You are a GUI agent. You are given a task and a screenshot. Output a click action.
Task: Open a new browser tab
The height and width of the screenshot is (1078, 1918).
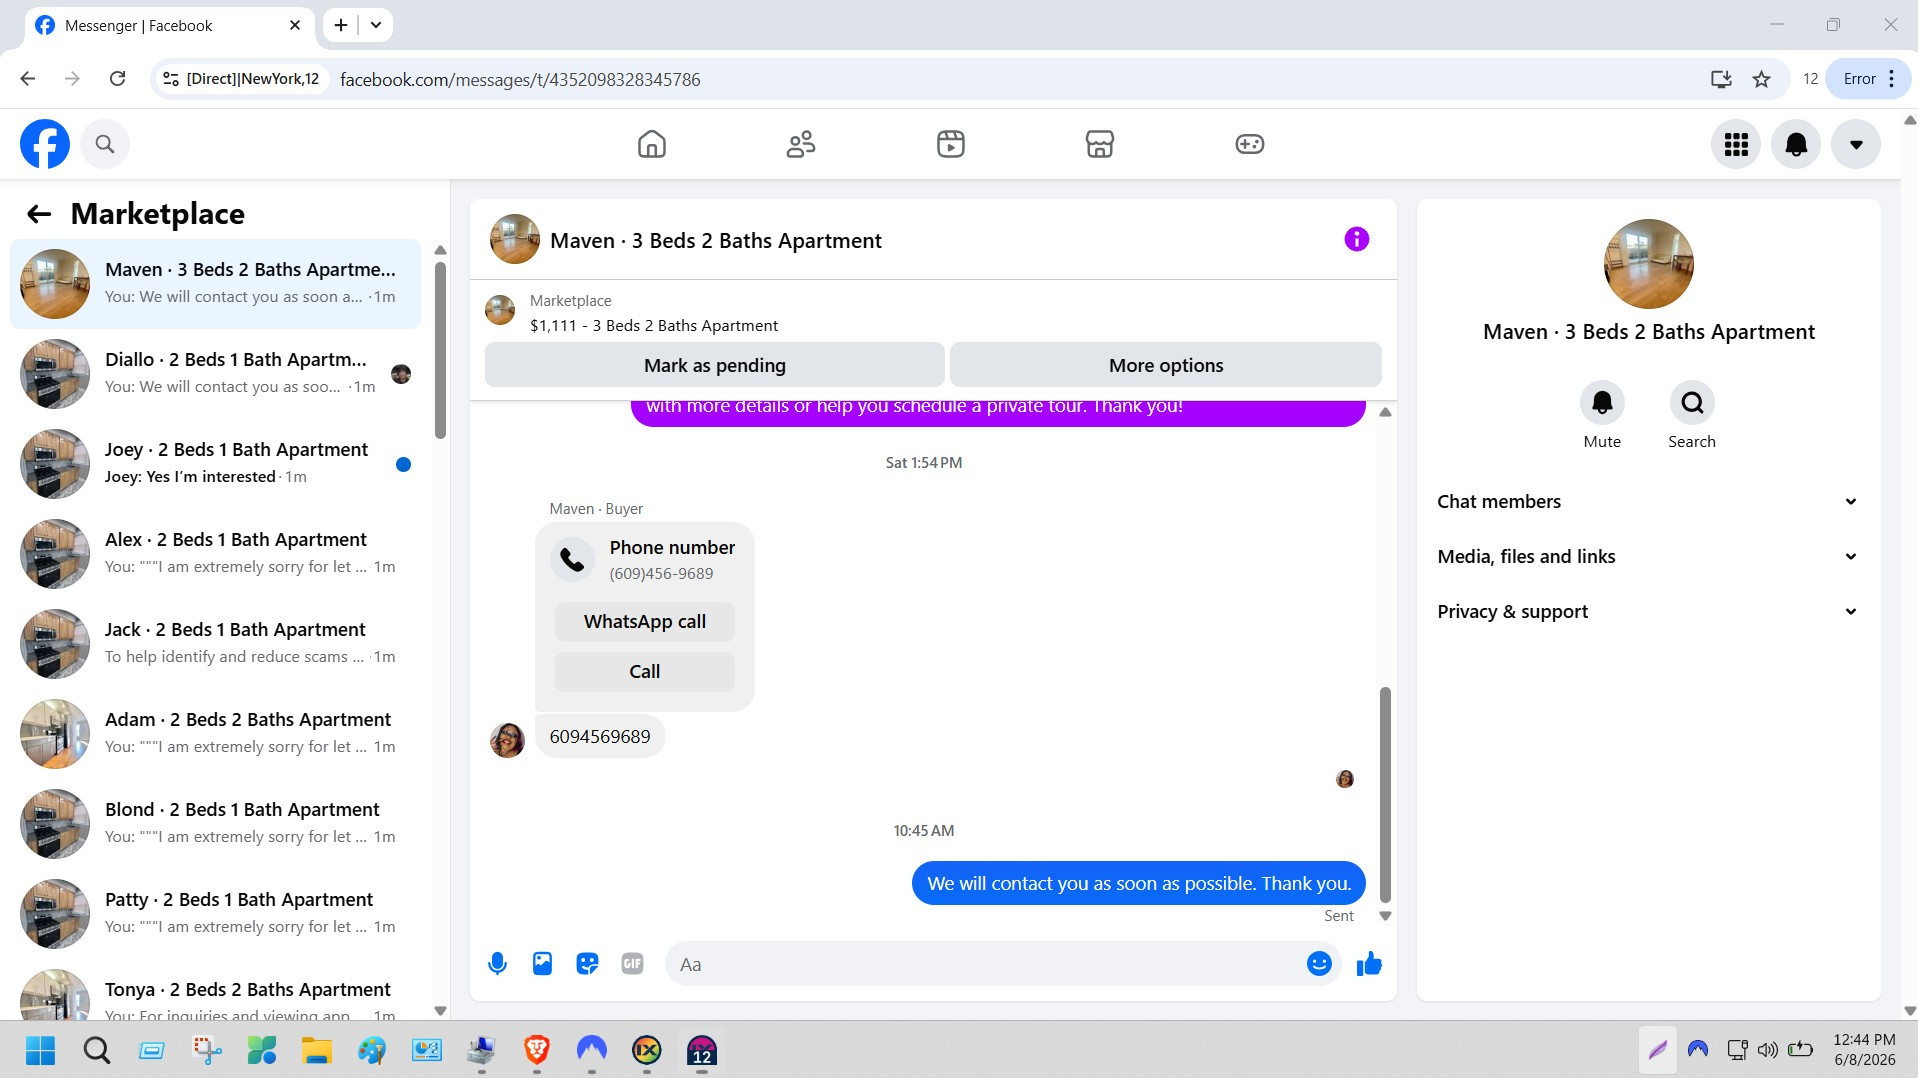(x=340, y=25)
